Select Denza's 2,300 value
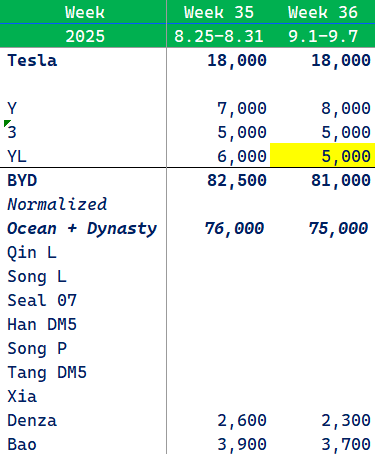Viewport: 375px width, 454px height. (346, 420)
